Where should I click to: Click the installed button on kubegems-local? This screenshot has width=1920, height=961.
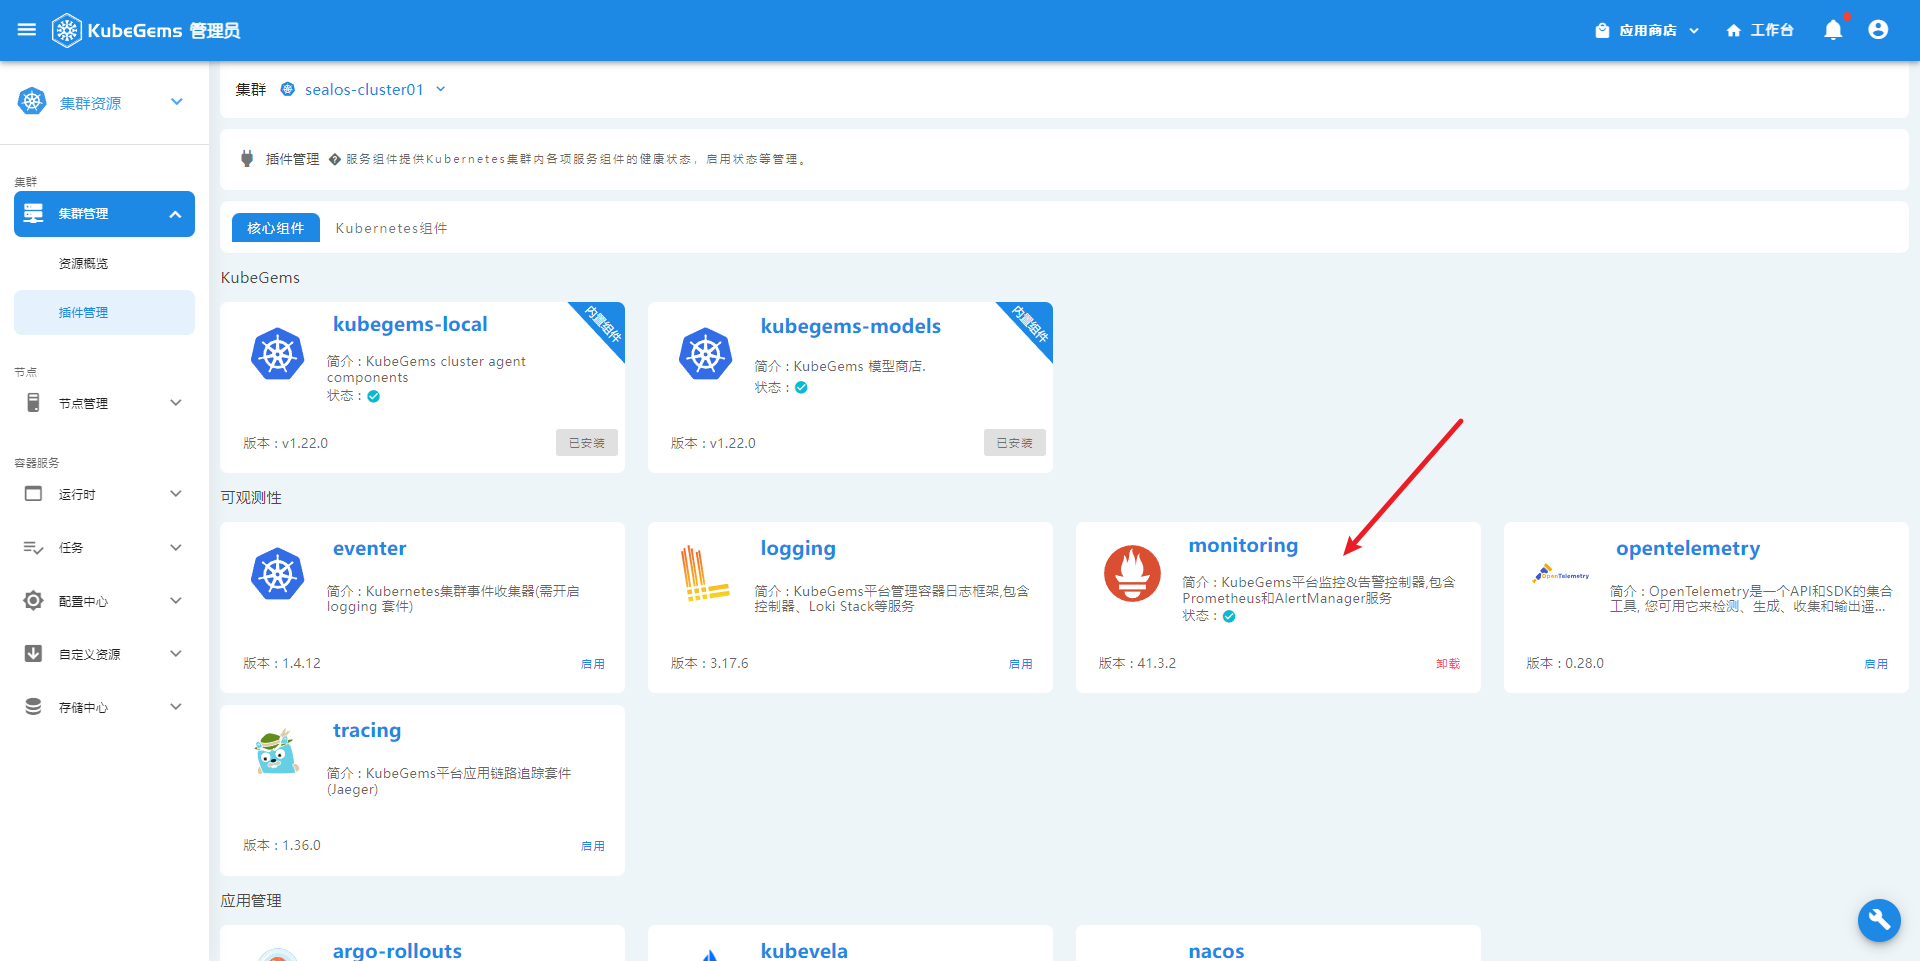(x=587, y=443)
